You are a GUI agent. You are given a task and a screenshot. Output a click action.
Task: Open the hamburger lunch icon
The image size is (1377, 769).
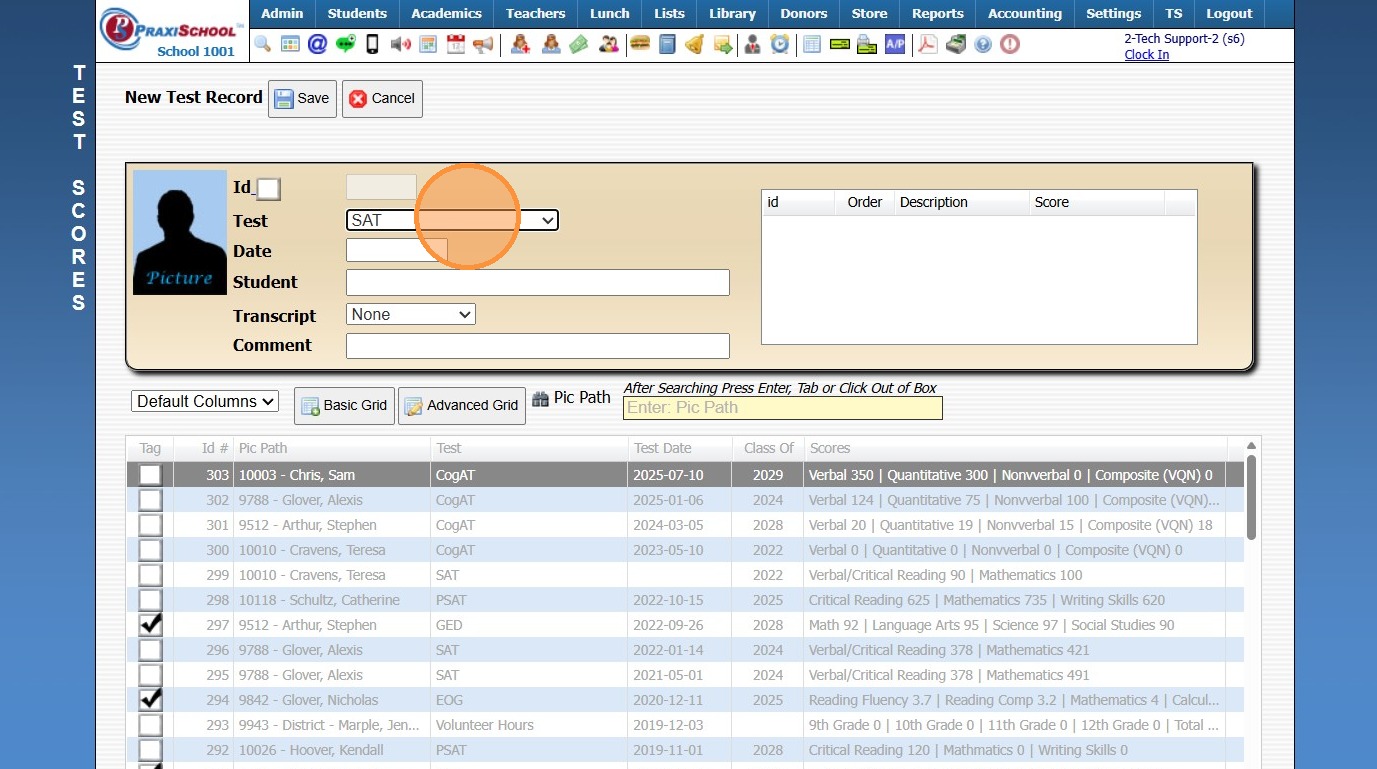640,44
